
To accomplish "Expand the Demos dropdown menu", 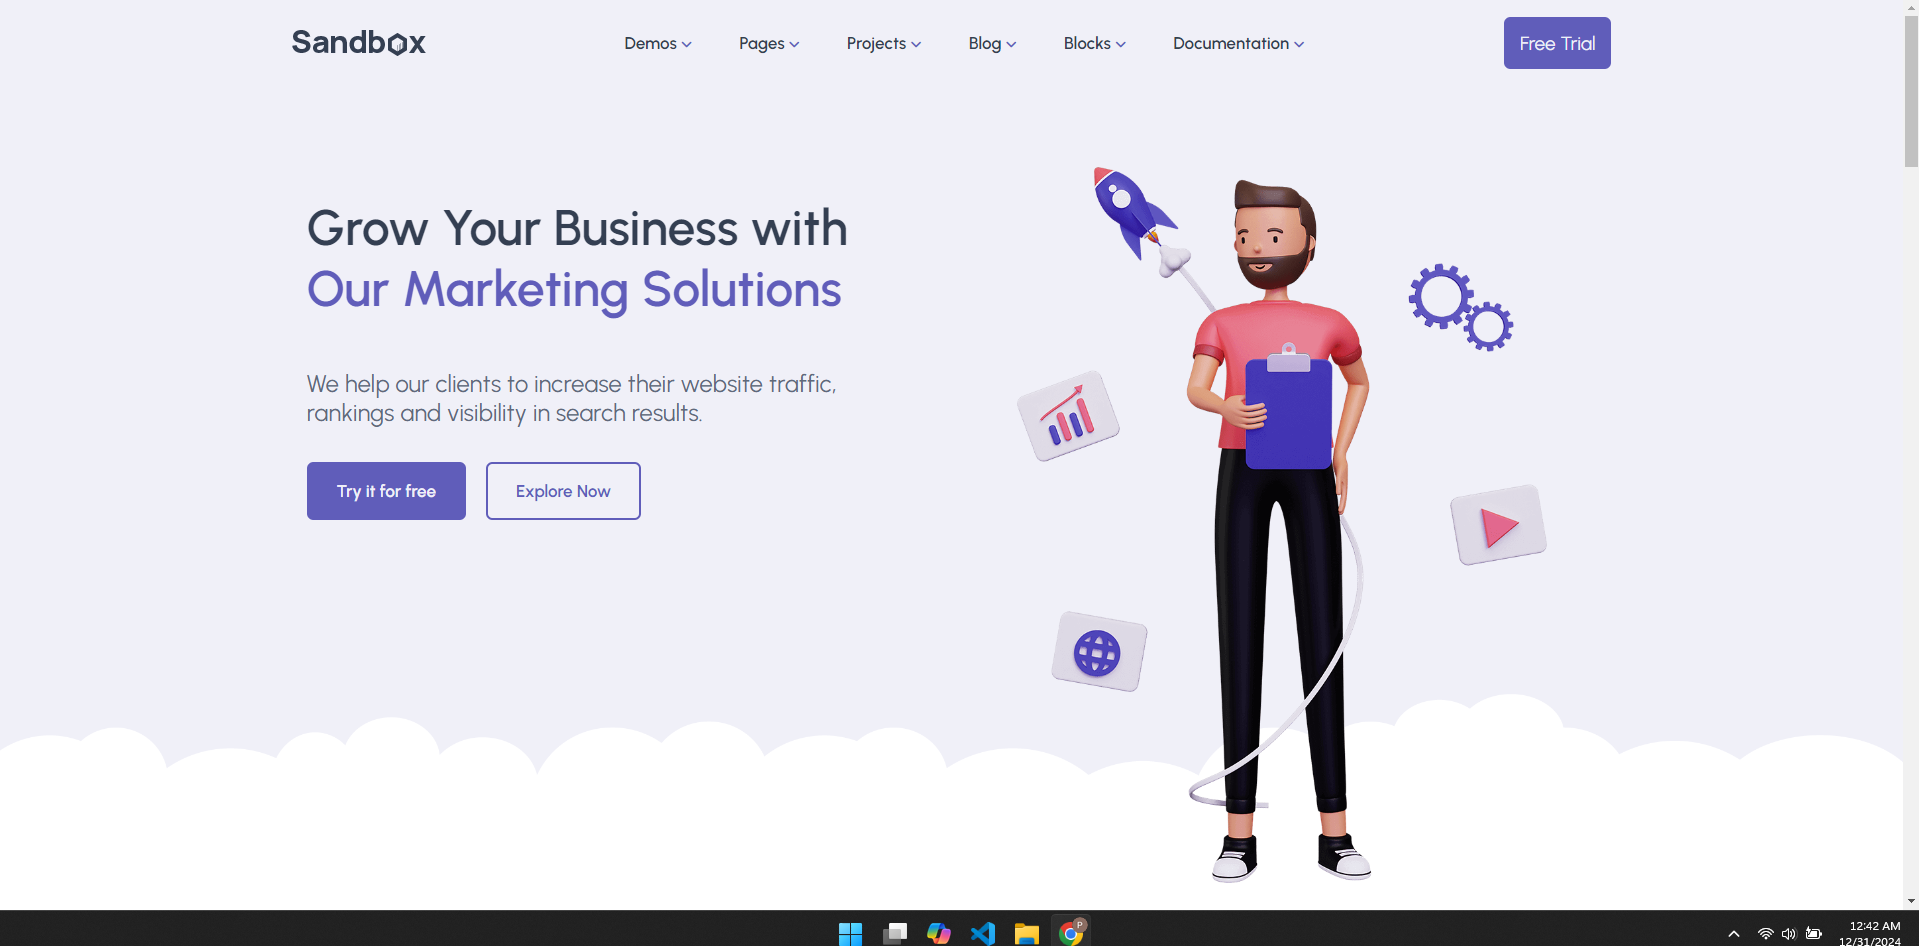I will 658,43.
